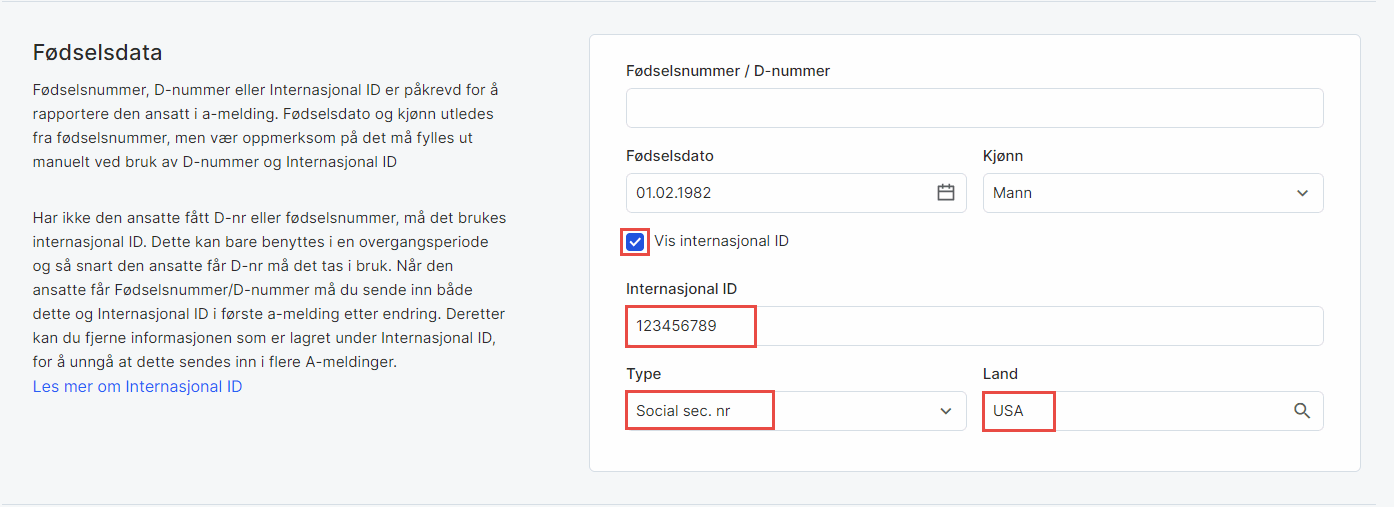Untick the Vis internasjonal ID checkbox
Image resolution: width=1394 pixels, height=507 pixels.
click(635, 242)
